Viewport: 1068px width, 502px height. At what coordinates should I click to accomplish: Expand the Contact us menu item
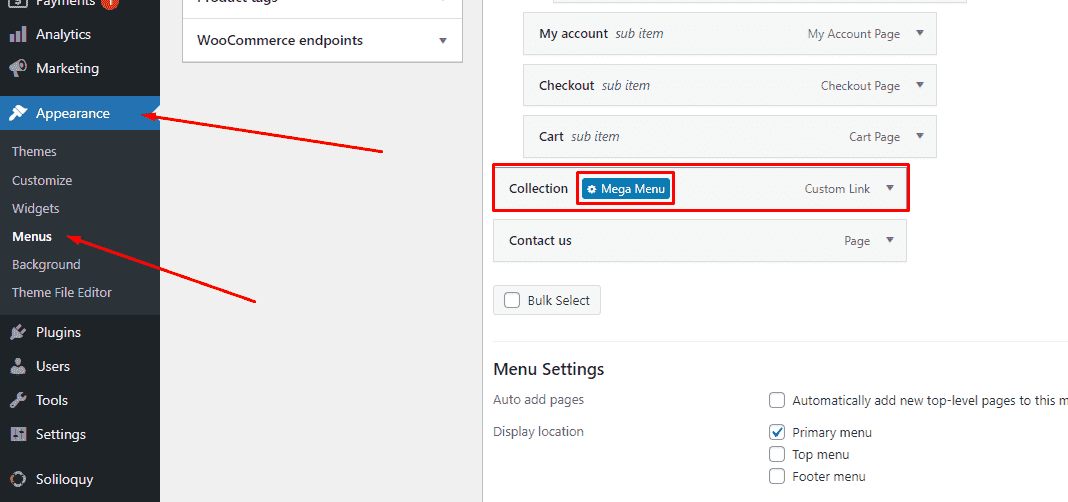pos(890,241)
